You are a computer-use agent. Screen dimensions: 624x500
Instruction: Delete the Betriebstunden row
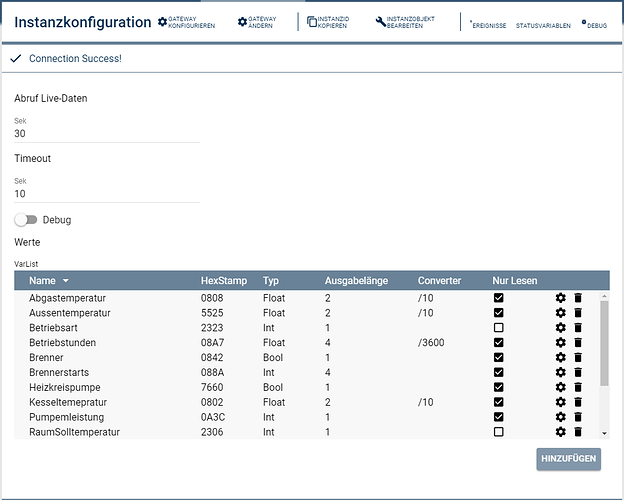click(x=578, y=342)
